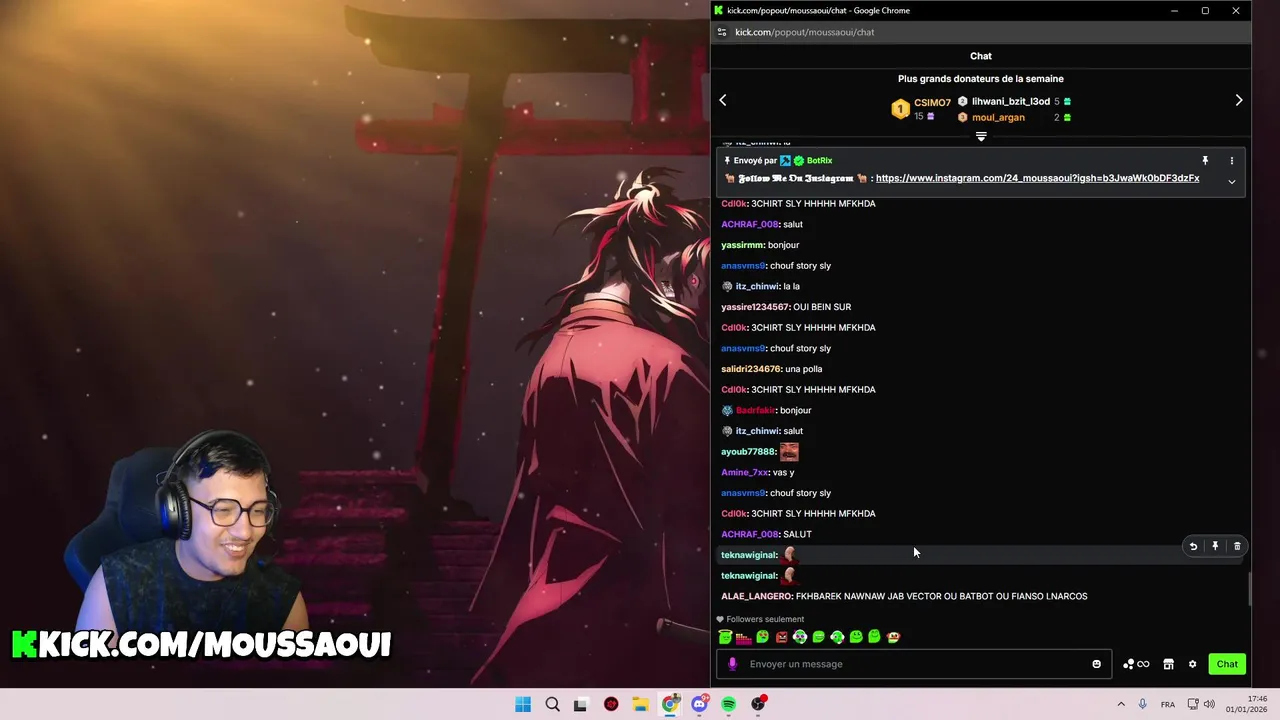The height and width of the screenshot is (720, 1280).
Task: Click the purple microphone icon in message field
Action: tap(732, 664)
